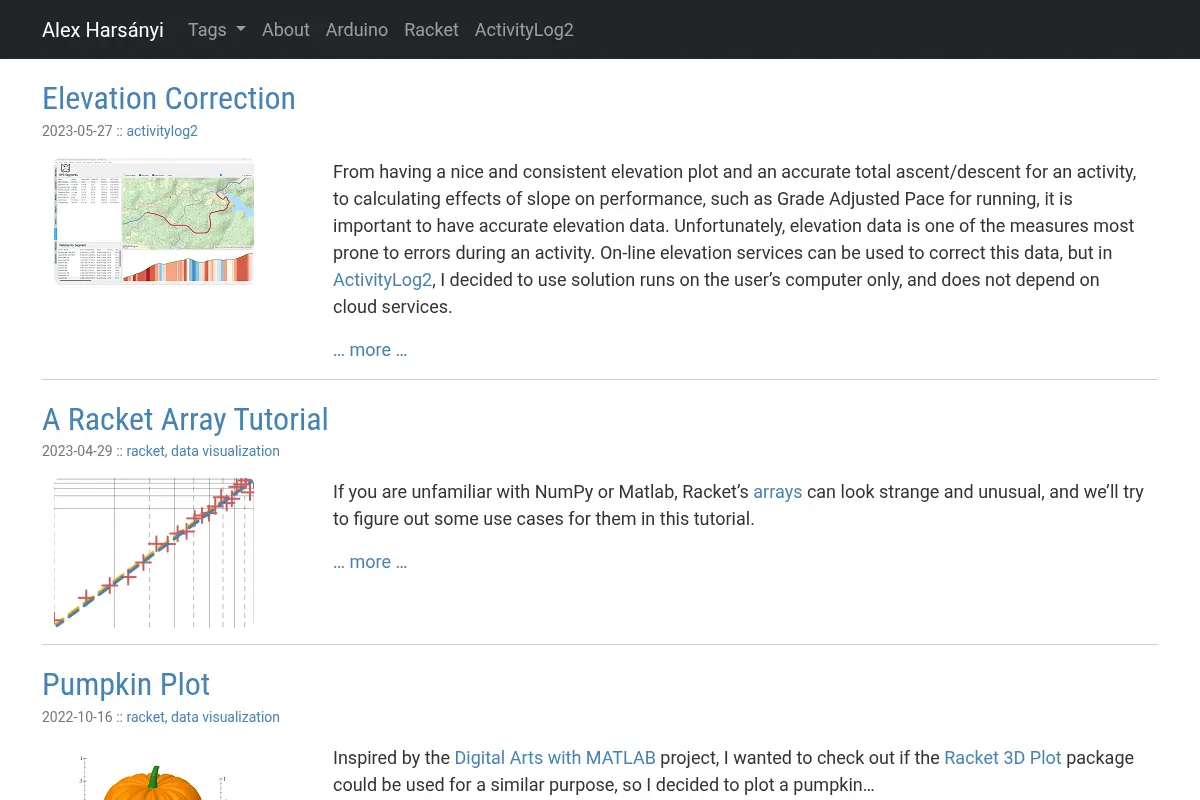Open the Elevation Correction article title
Image resolution: width=1200 pixels, height=800 pixels.
pos(169,98)
